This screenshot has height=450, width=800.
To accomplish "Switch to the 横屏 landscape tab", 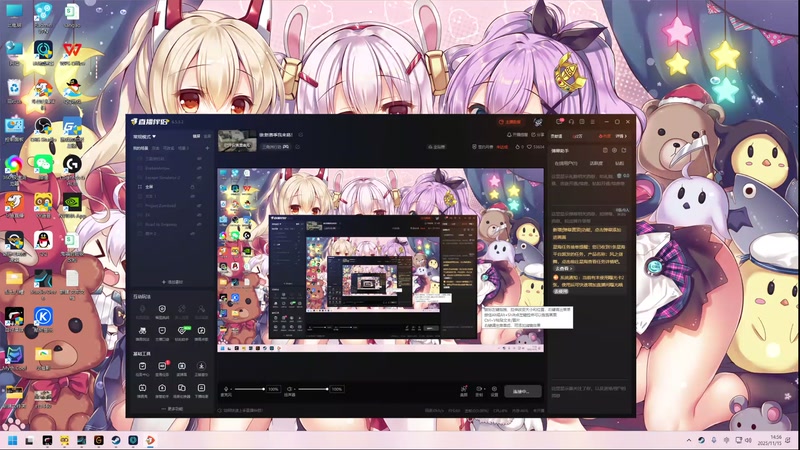I will point(196,136).
